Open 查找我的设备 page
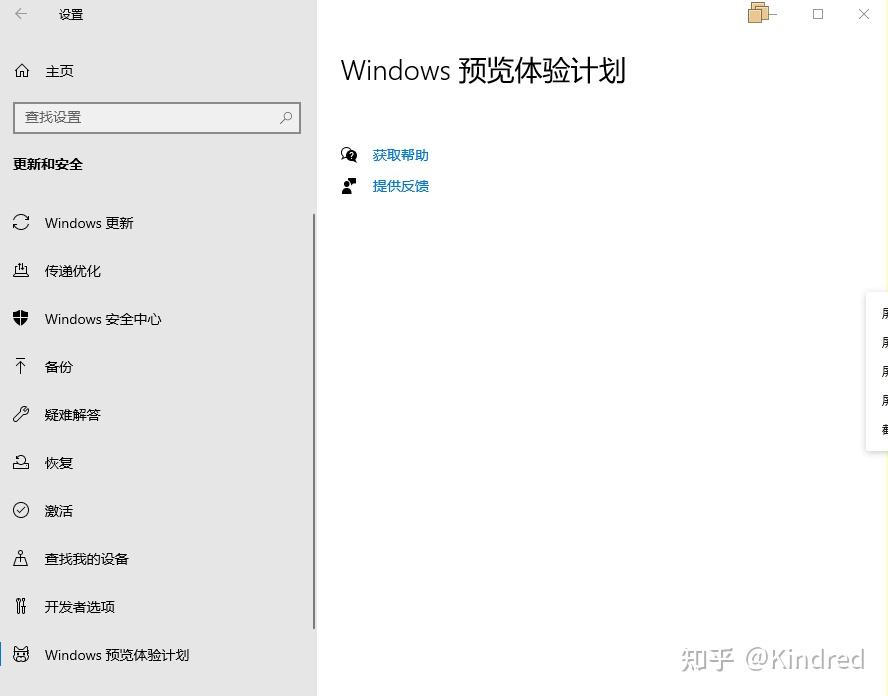Viewport: 888px width, 696px height. 87,560
